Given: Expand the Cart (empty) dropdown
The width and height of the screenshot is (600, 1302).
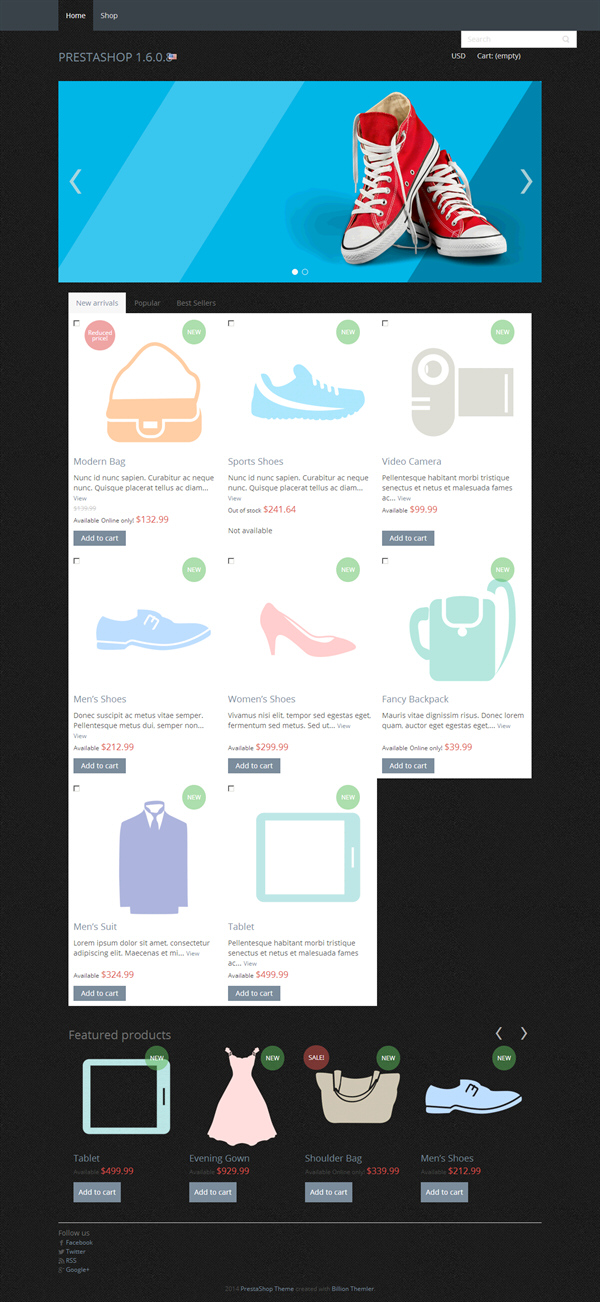Looking at the screenshot, I should 499,56.
